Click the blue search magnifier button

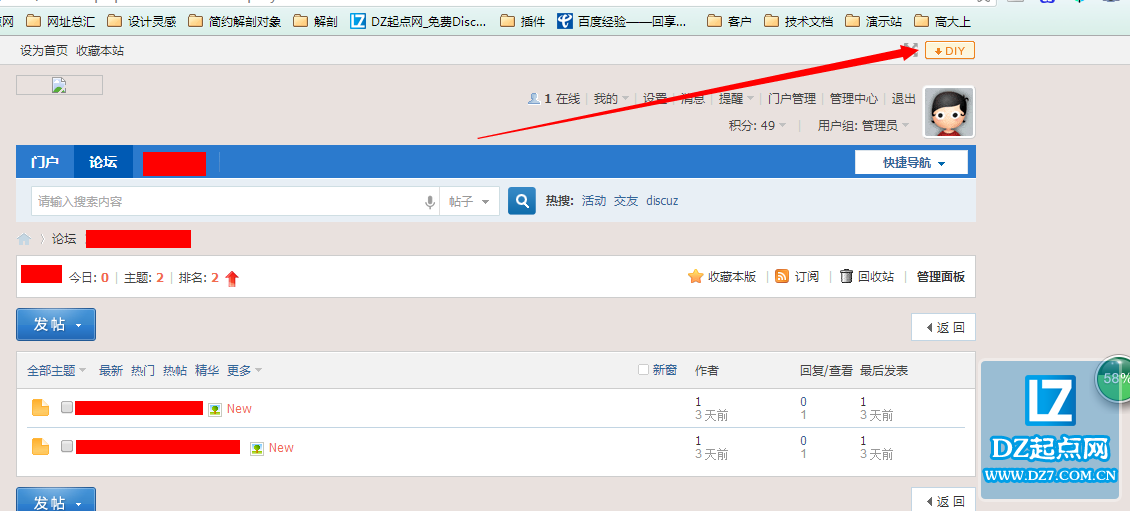(522, 201)
